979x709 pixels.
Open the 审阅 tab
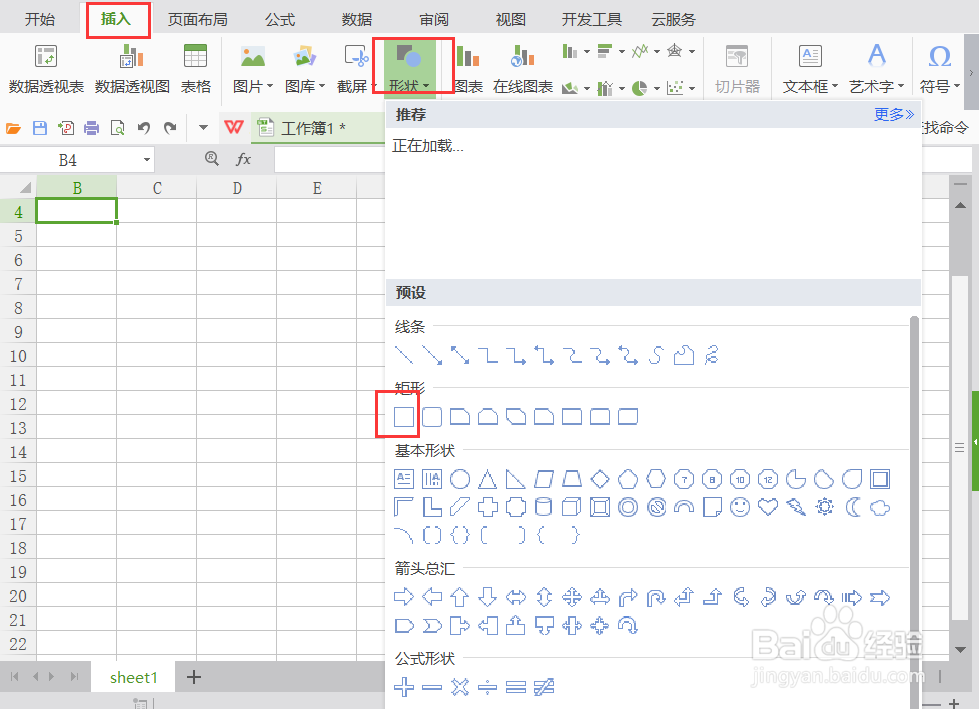(434, 19)
